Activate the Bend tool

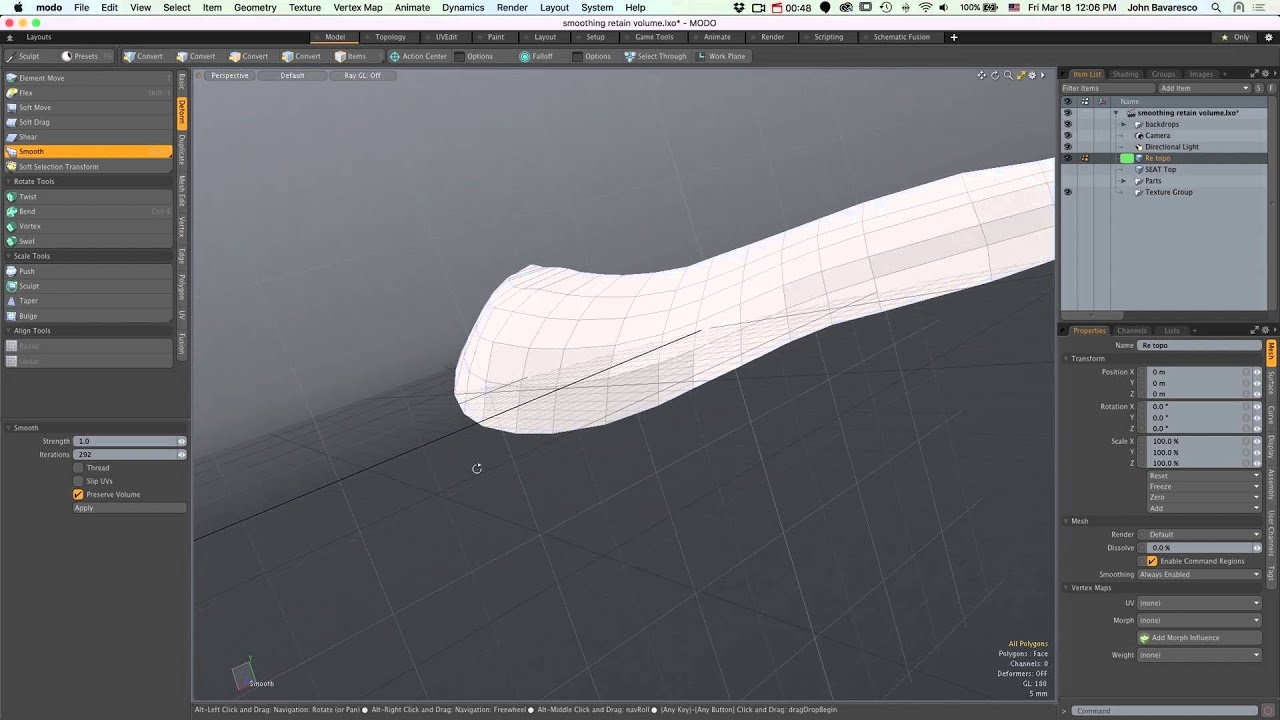tap(88, 212)
